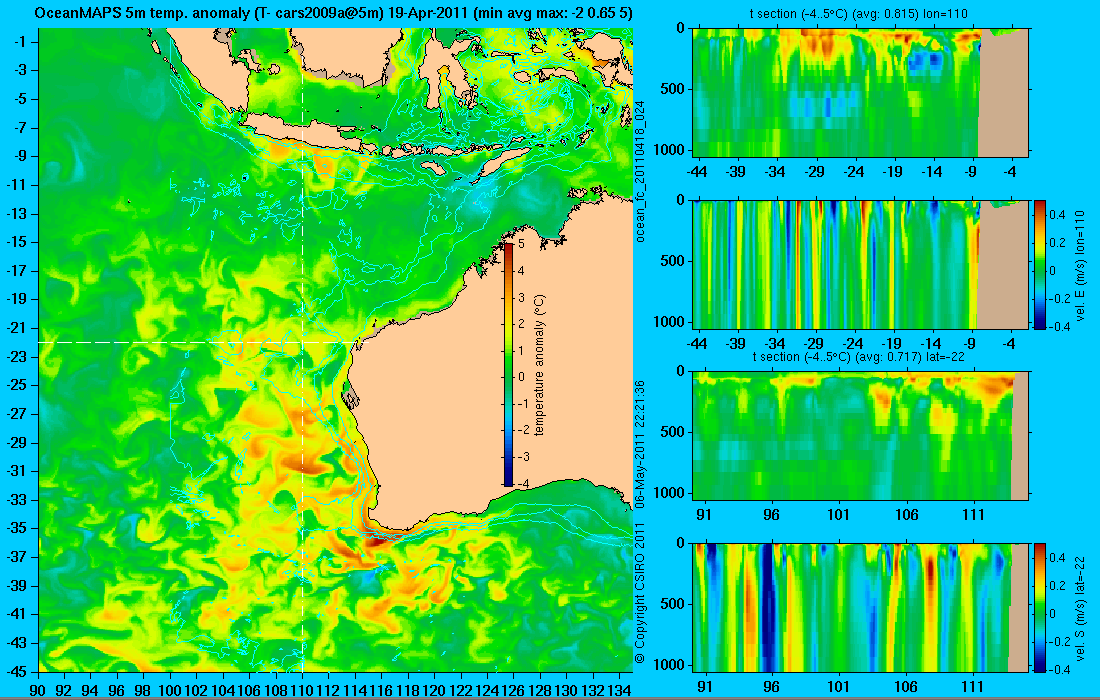Select the '06-May-2011 22:21:36' timestamp
The image size is (1100, 700).
point(640,445)
